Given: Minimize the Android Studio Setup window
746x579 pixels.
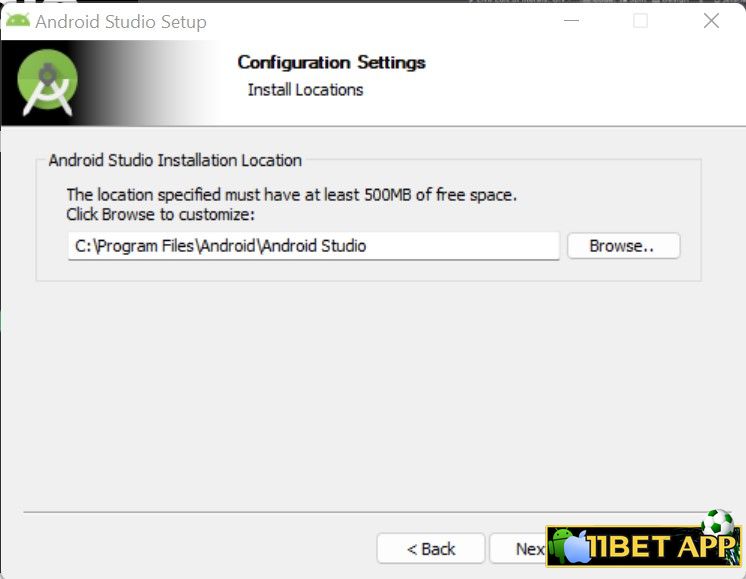Looking at the screenshot, I should (x=571, y=20).
